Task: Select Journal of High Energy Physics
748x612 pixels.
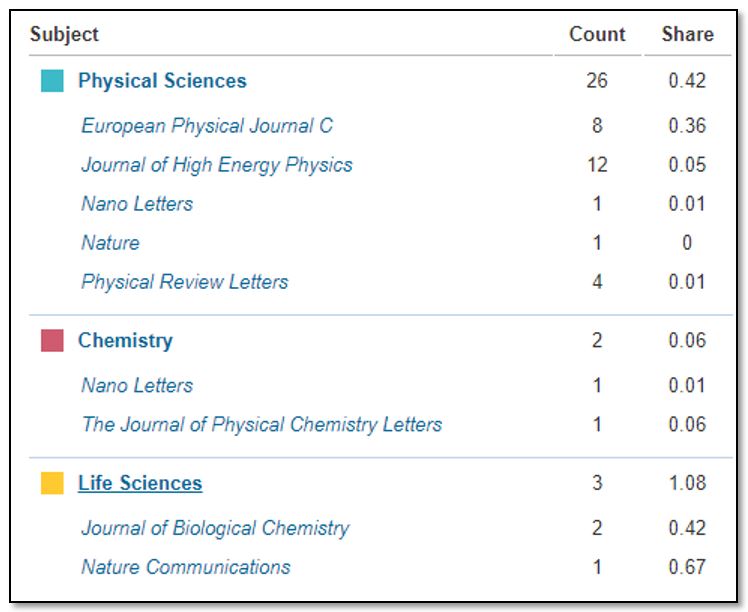Action: coord(217,165)
